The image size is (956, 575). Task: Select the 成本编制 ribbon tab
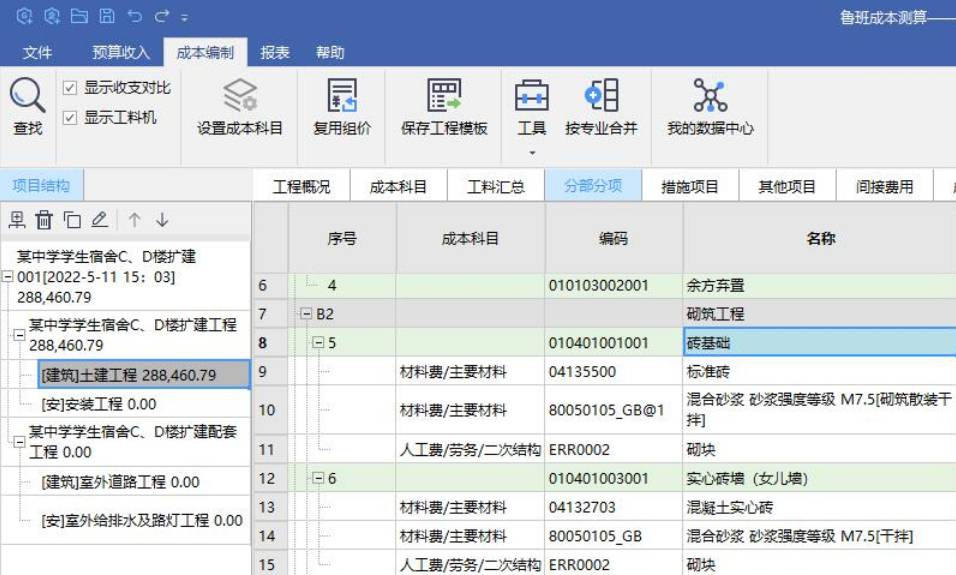tap(205, 52)
